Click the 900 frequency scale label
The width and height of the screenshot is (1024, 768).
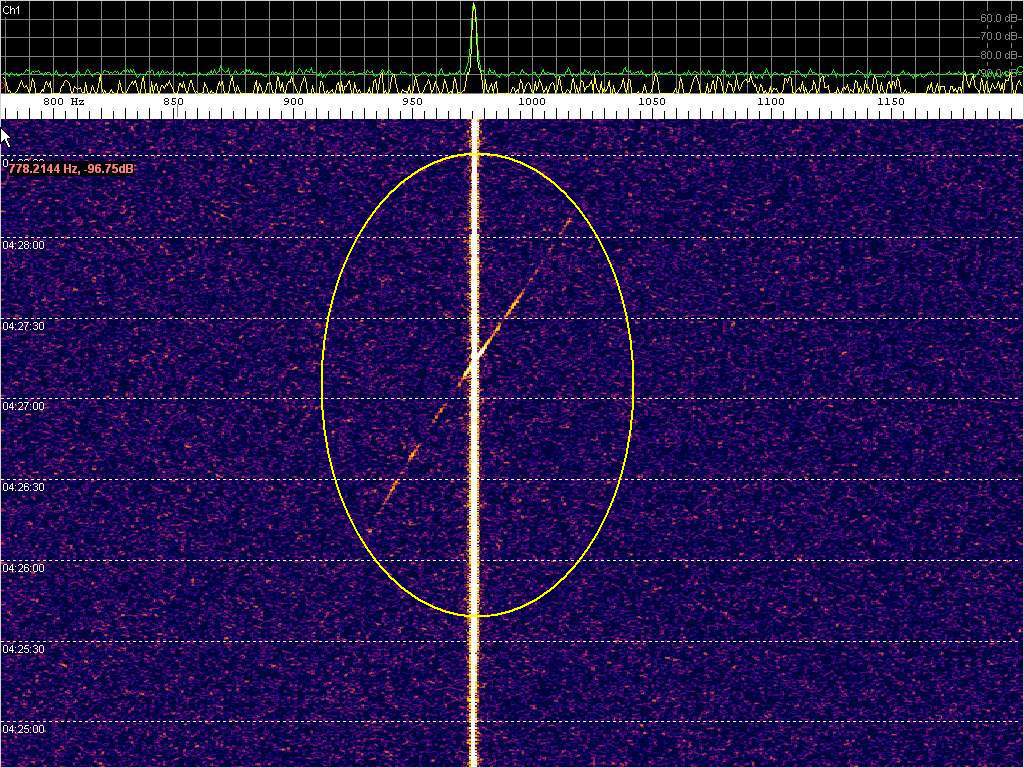pyautogui.click(x=293, y=102)
